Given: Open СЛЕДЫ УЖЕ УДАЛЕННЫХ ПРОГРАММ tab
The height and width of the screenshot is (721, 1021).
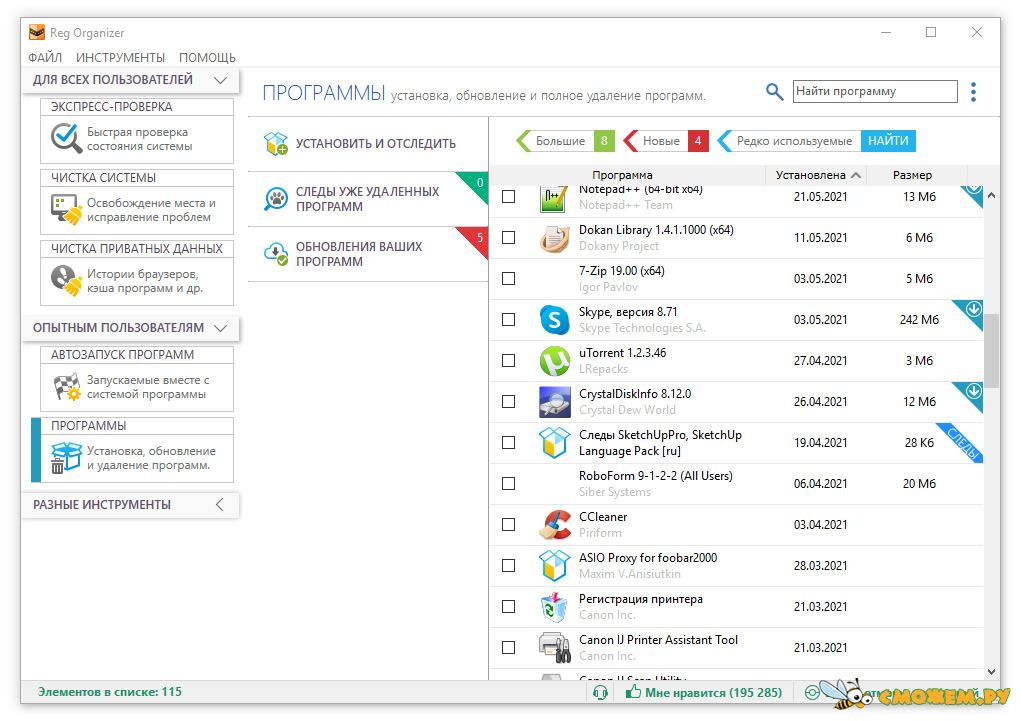Looking at the screenshot, I should [x=368, y=199].
